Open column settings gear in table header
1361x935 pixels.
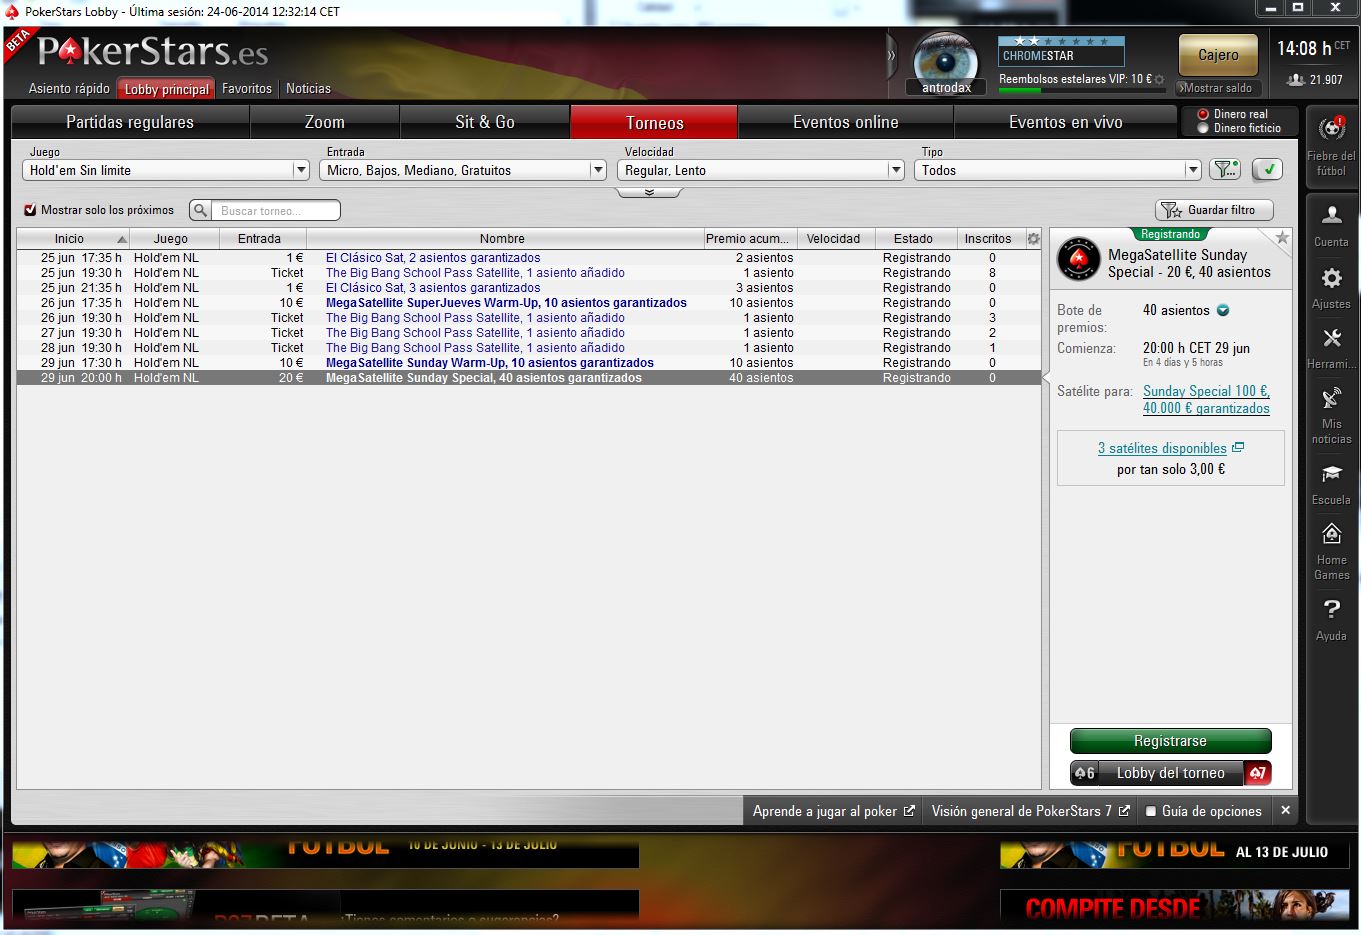[1033, 239]
